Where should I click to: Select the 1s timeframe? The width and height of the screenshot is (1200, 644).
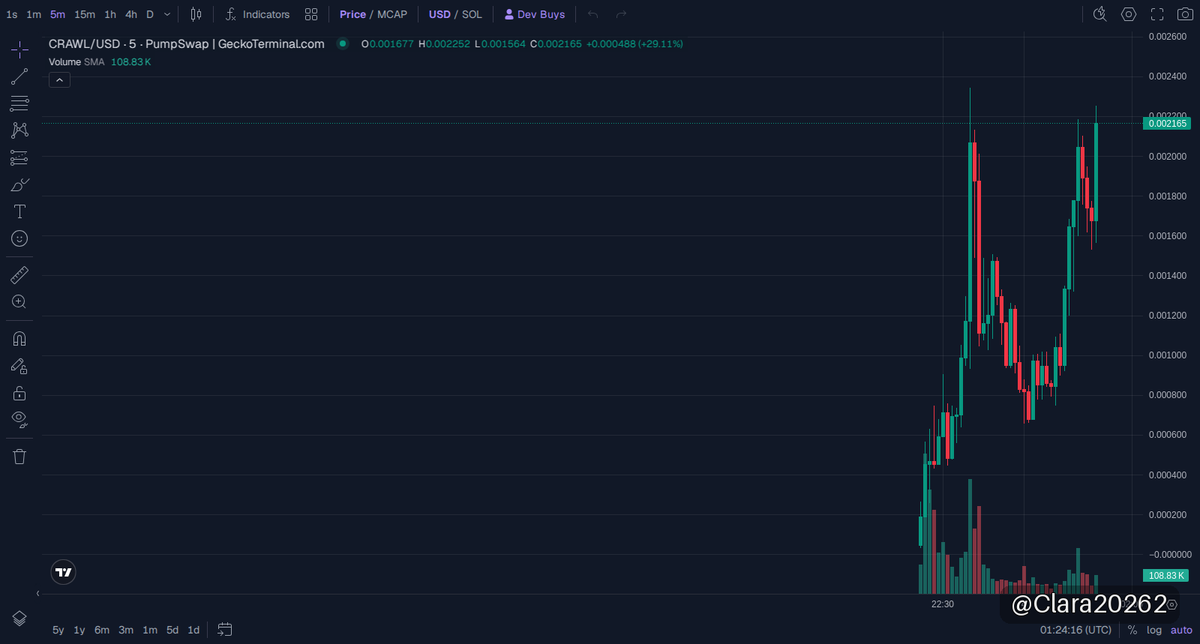tap(12, 14)
